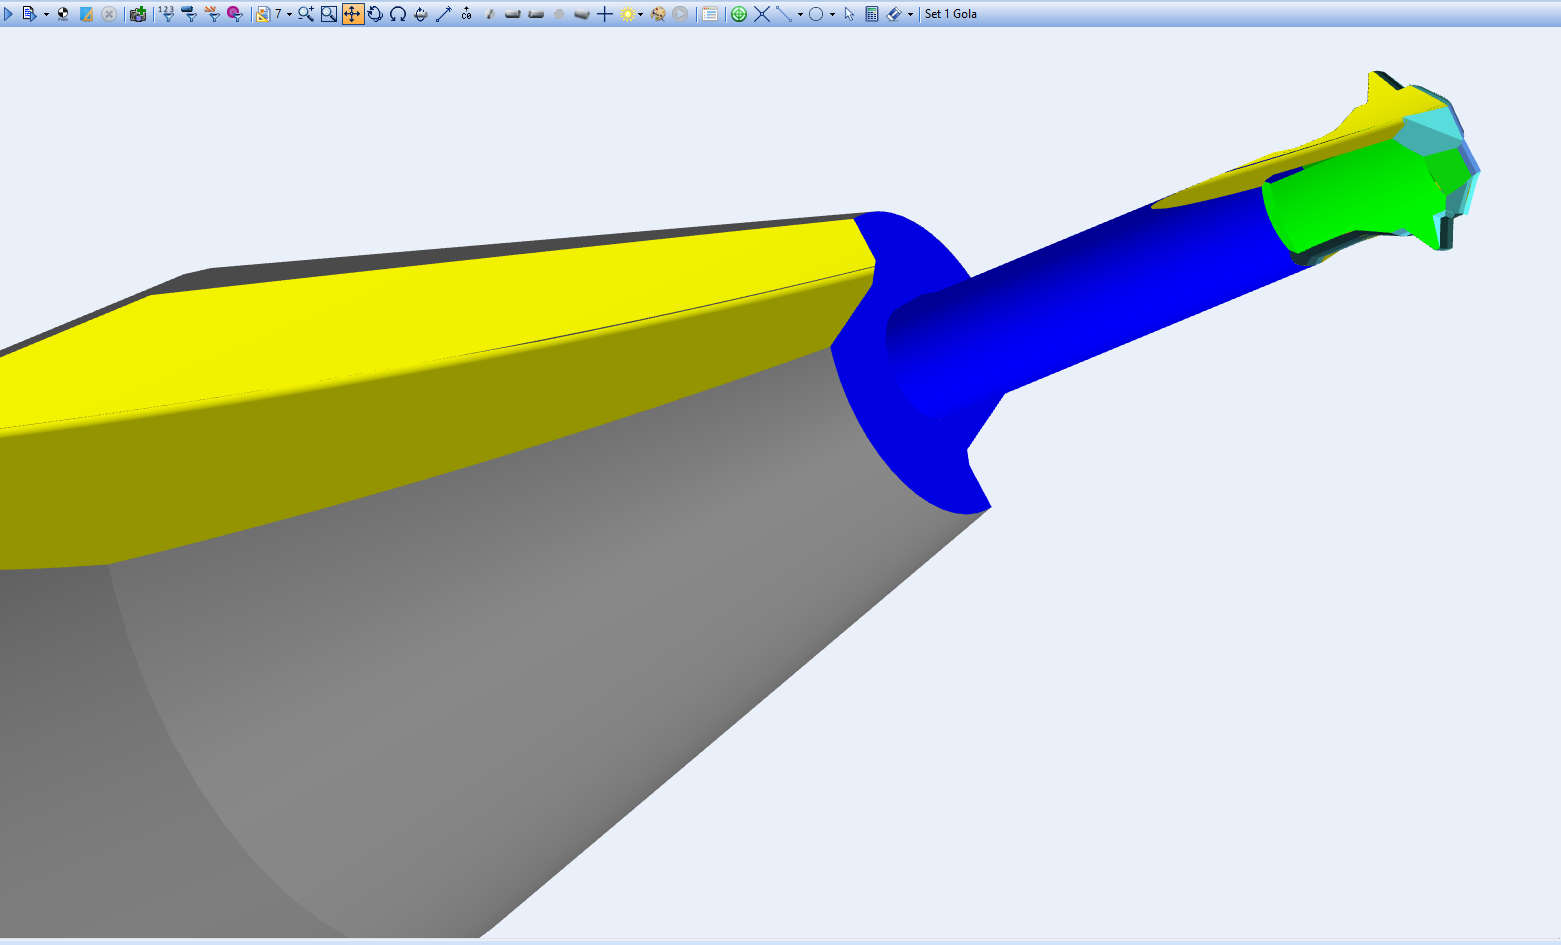Click the camera snapshot icon
Image resolution: width=1561 pixels, height=945 pixels.
coord(138,14)
